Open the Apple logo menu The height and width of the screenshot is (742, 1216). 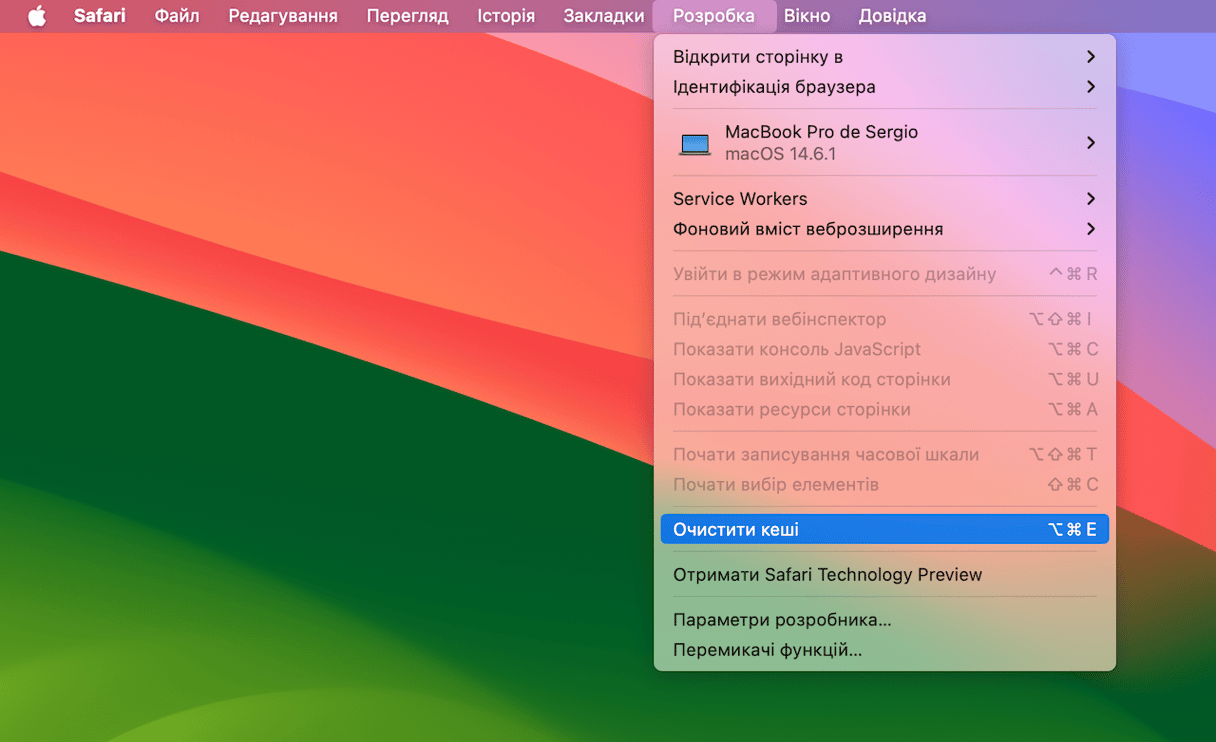click(x=37, y=16)
